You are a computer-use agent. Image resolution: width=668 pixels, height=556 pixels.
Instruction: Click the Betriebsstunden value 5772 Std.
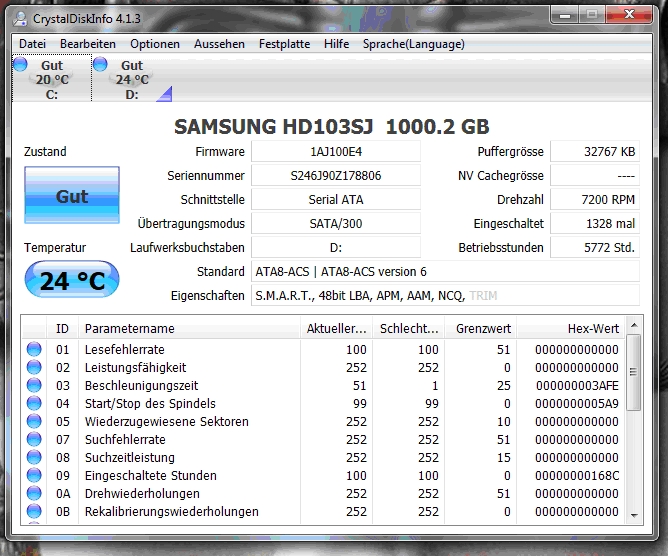(595, 248)
